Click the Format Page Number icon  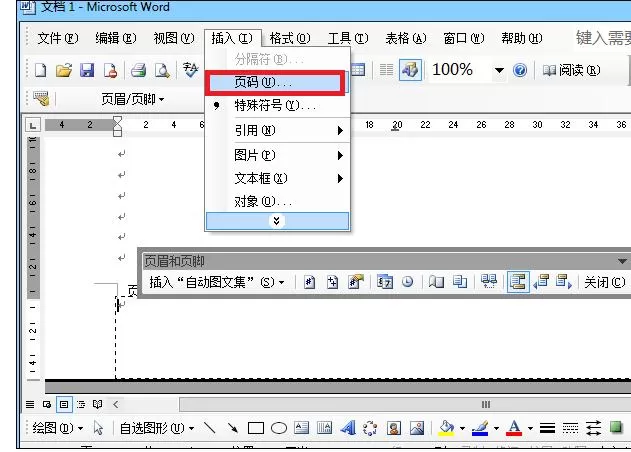click(356, 282)
